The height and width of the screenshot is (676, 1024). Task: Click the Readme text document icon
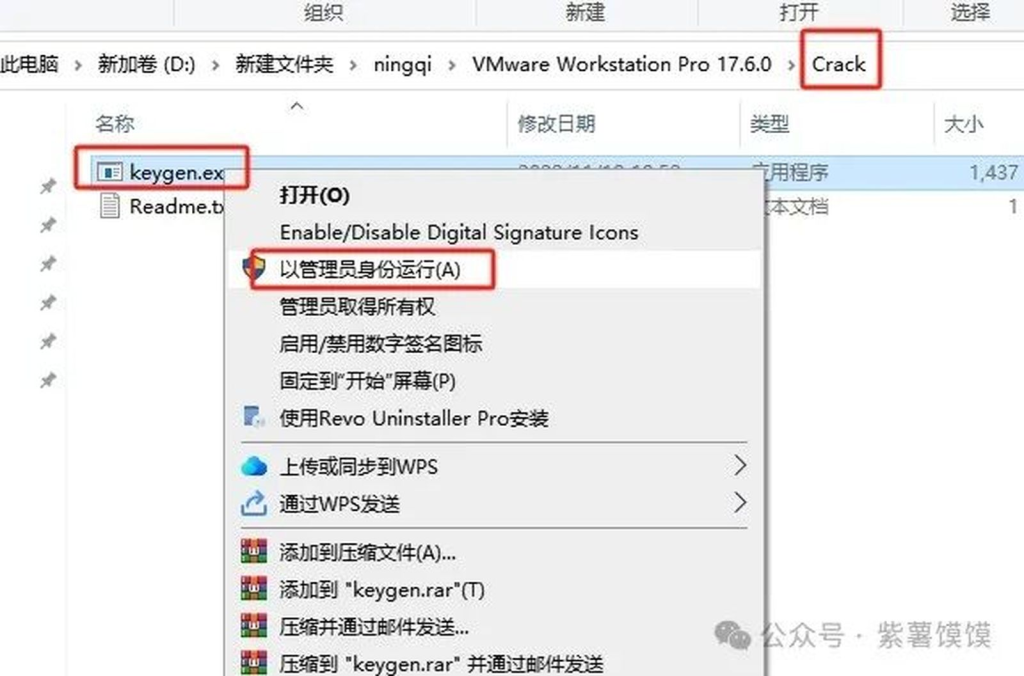point(110,206)
